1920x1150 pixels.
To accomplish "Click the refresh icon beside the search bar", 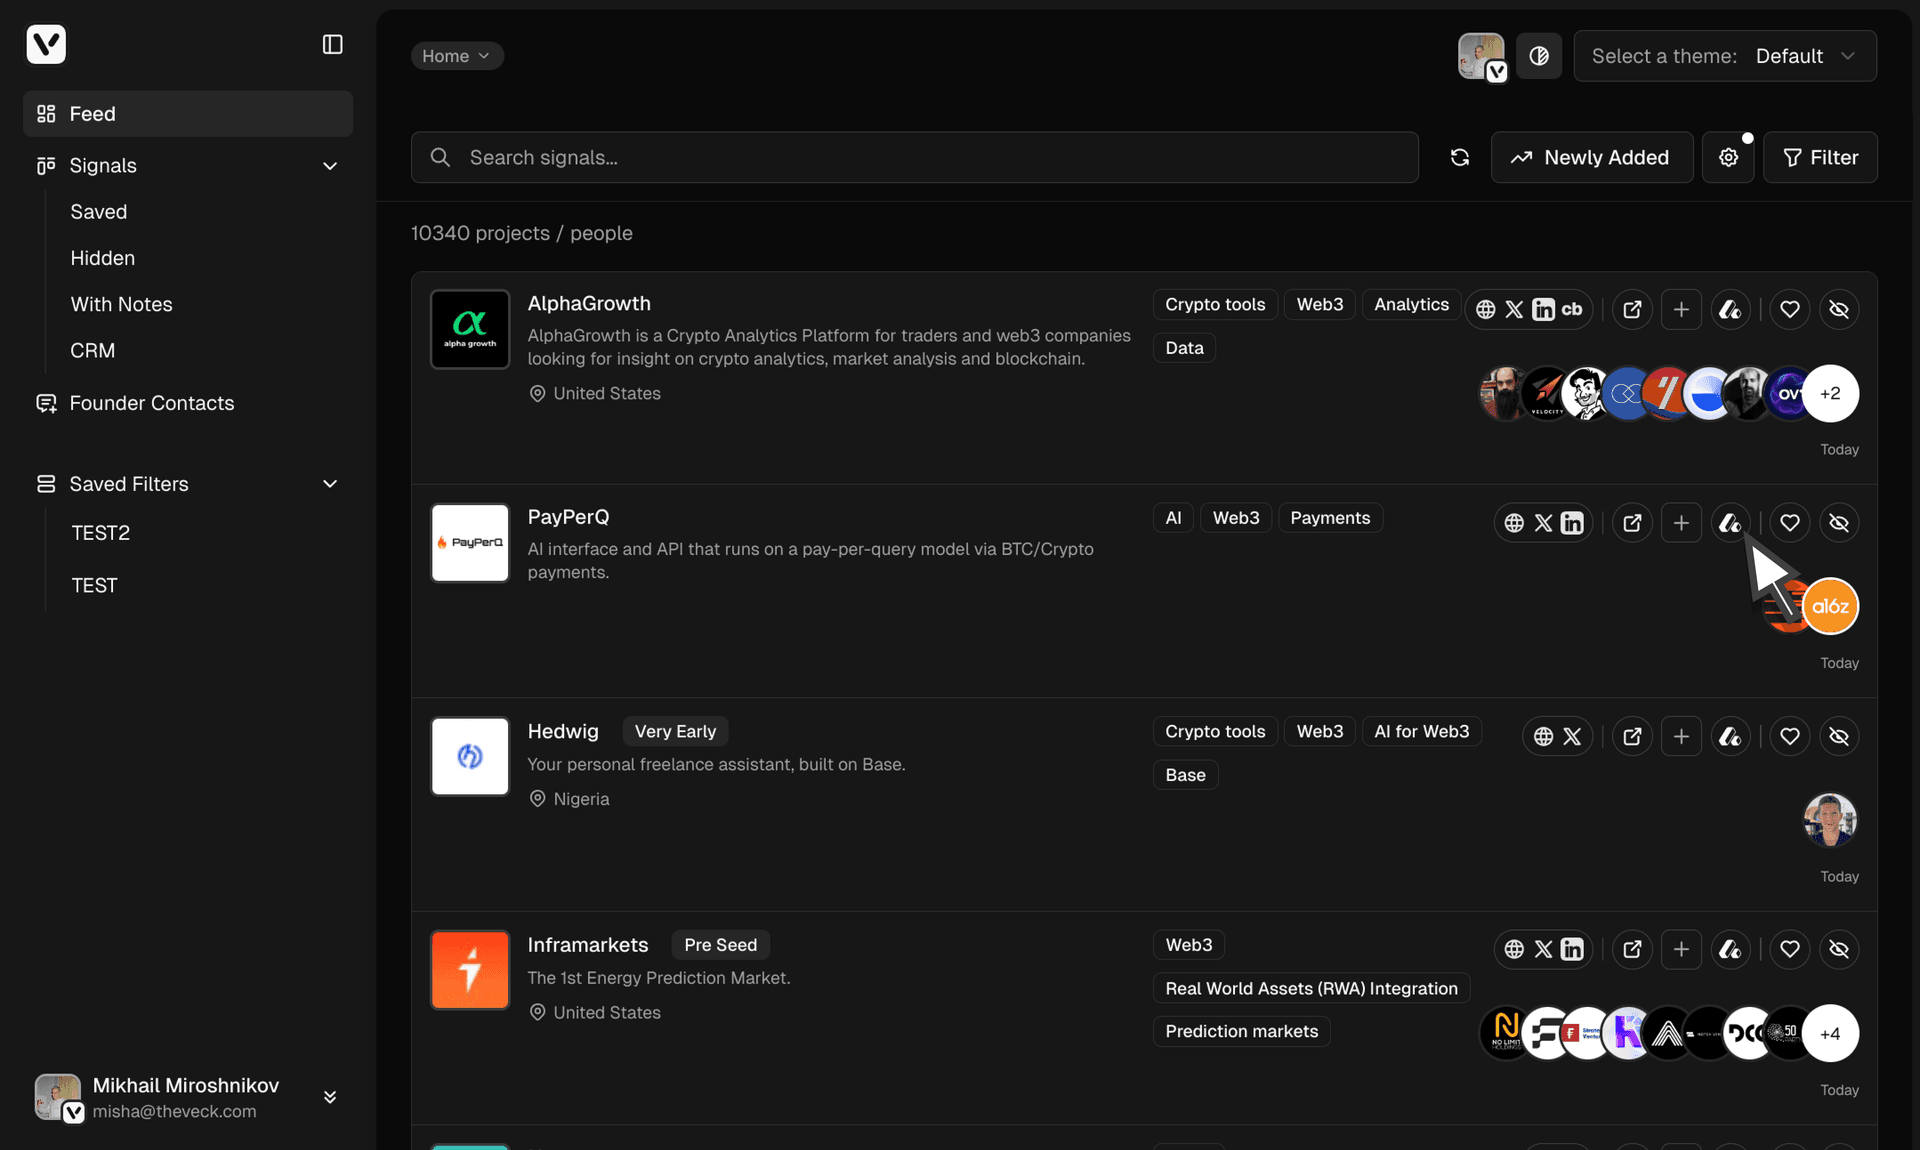I will click(1460, 157).
